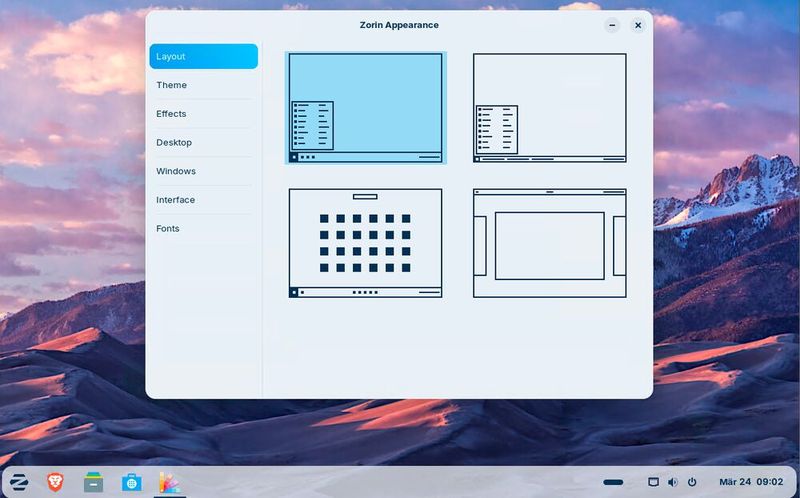The height and width of the screenshot is (498, 800).
Task: Switch to the Interface section
Action: pyautogui.click(x=204, y=200)
